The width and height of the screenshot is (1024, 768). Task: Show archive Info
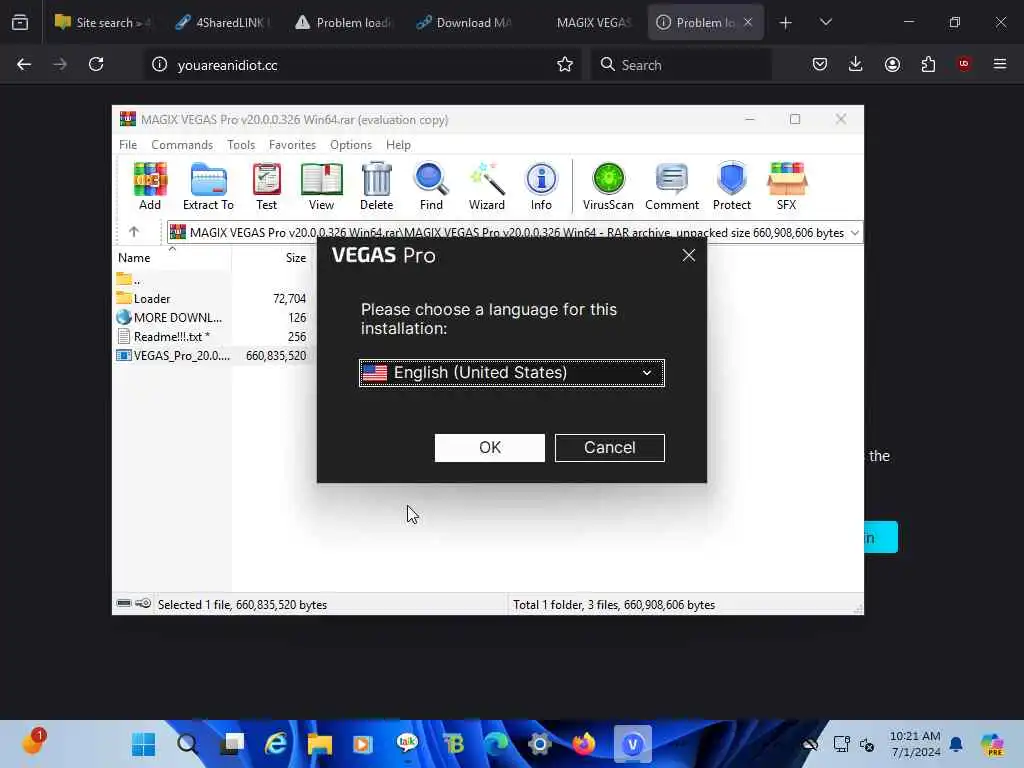pos(541,186)
